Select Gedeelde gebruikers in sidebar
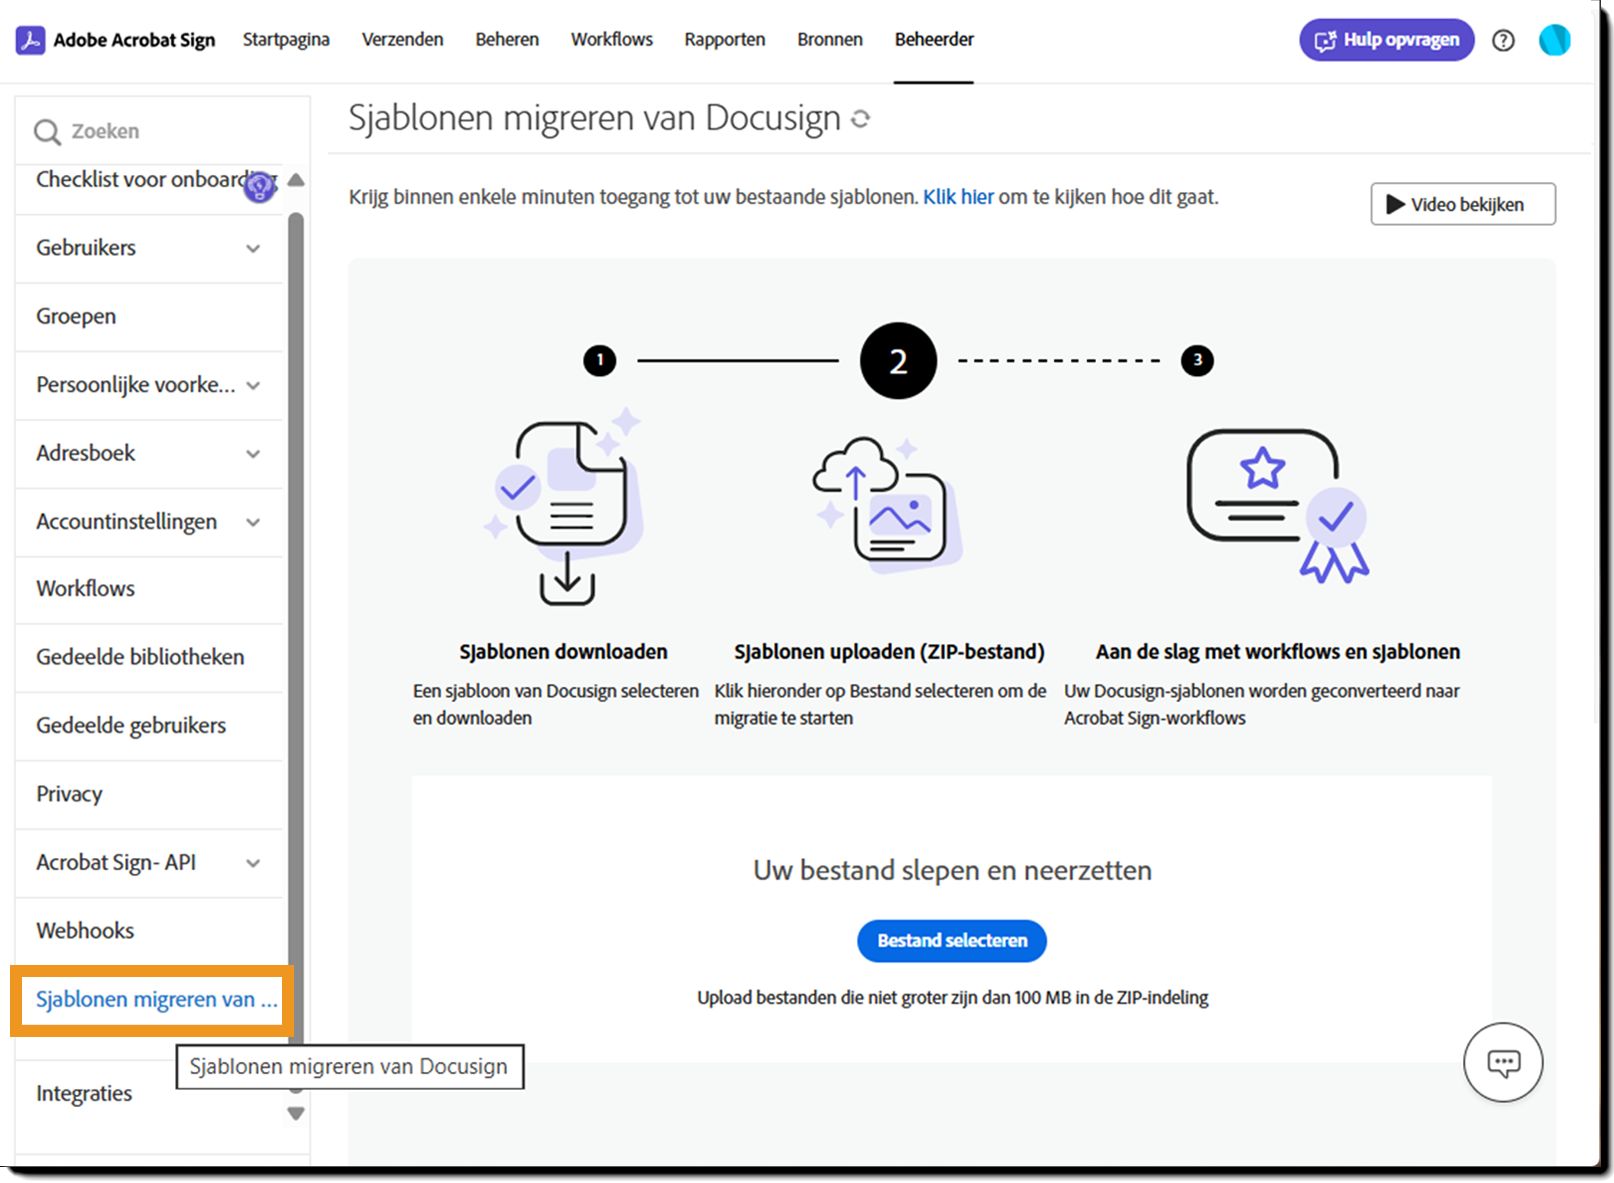The width and height of the screenshot is (1614, 1183). tap(148, 726)
